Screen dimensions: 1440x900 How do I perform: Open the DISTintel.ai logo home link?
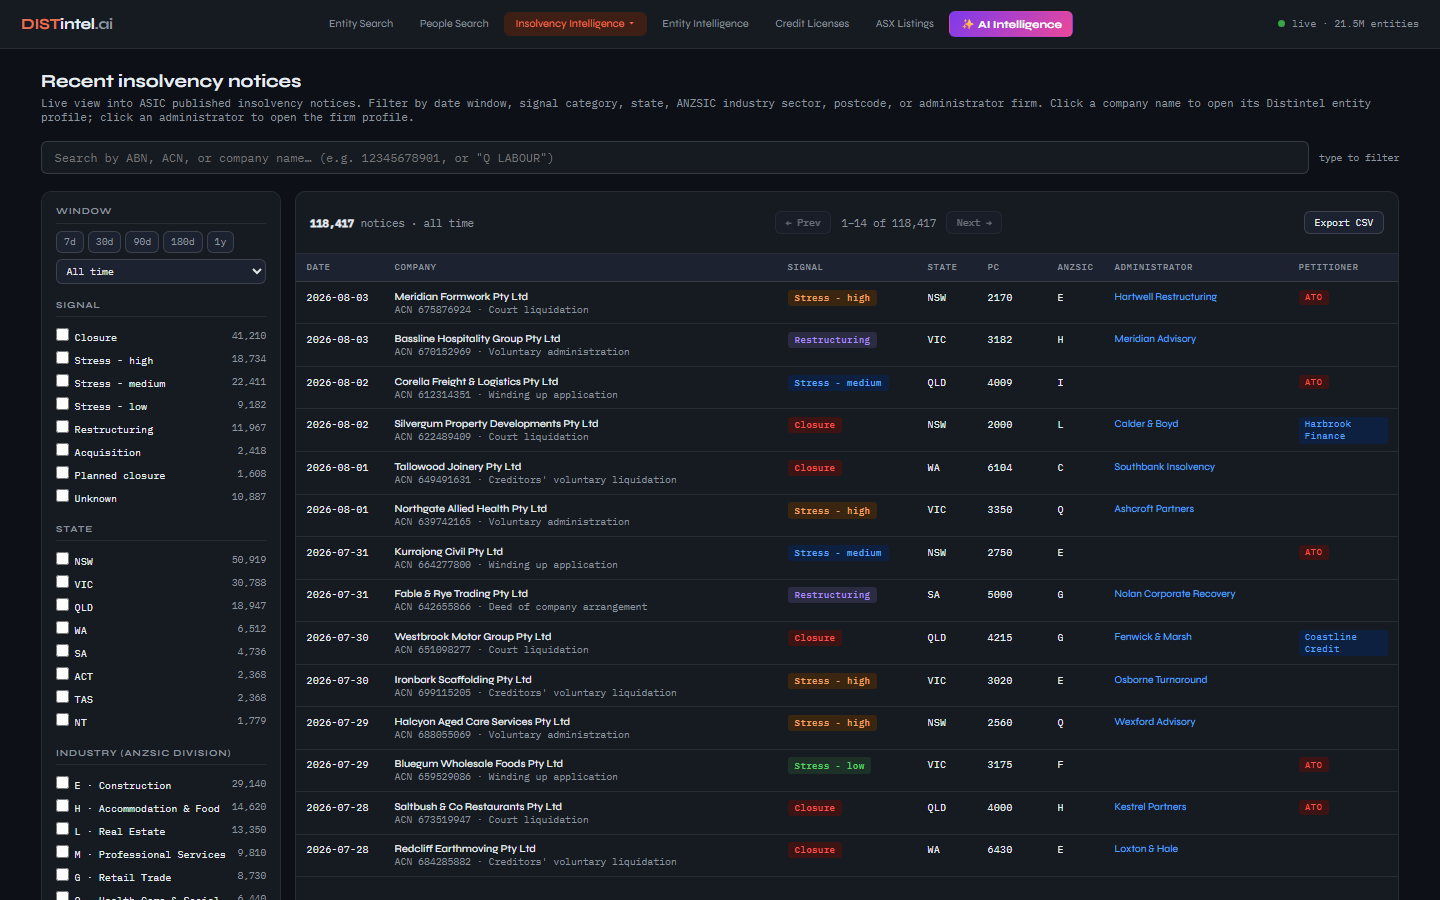(67, 24)
